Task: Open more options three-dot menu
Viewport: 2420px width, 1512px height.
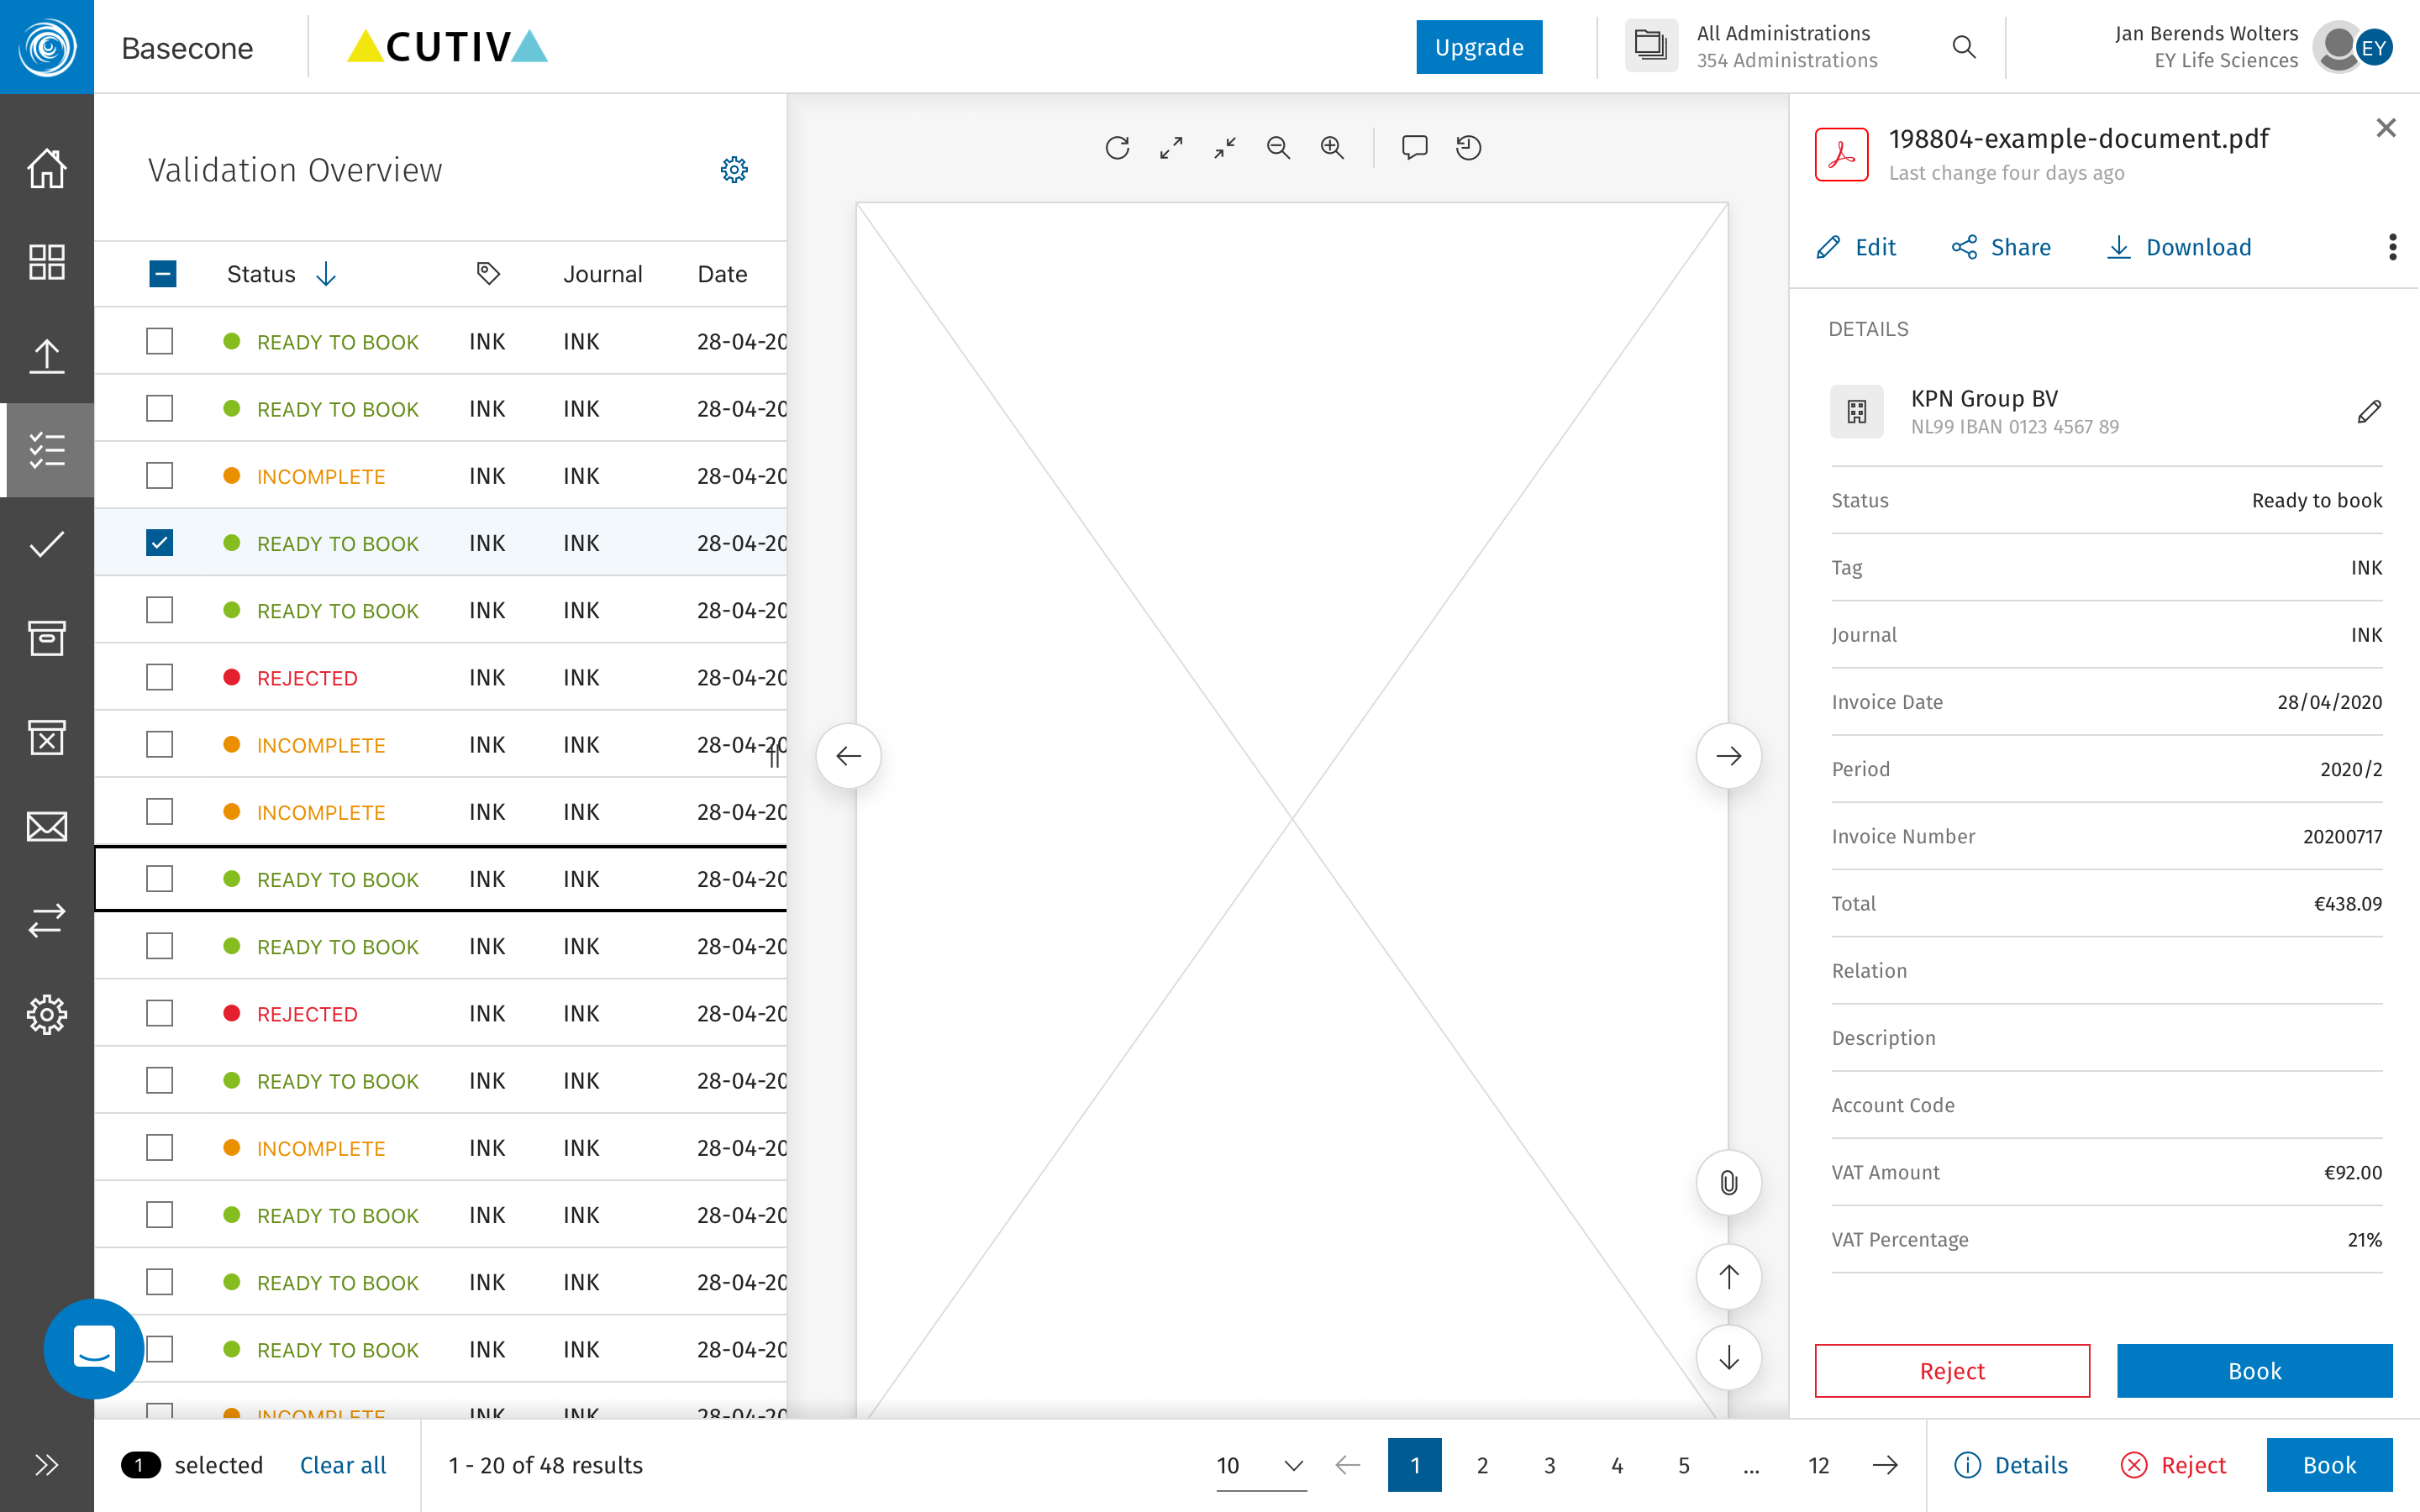Action: 2392,247
